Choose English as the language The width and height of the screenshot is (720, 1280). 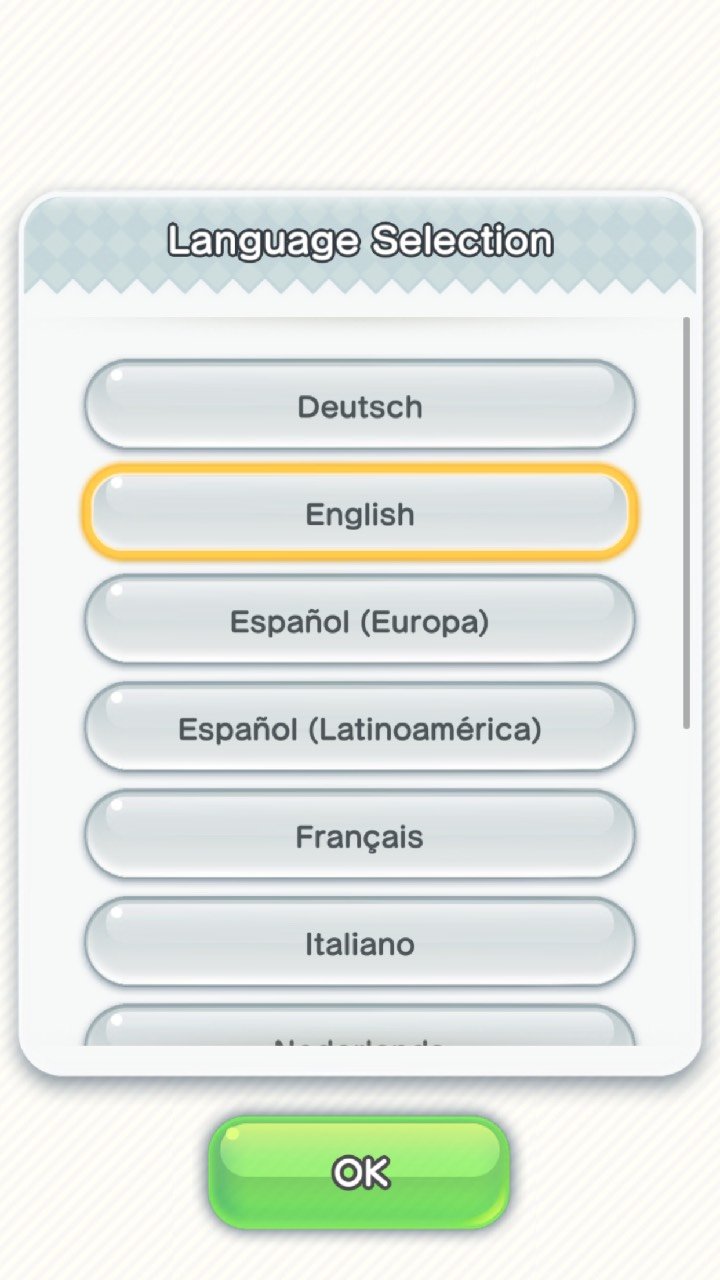[x=359, y=514]
